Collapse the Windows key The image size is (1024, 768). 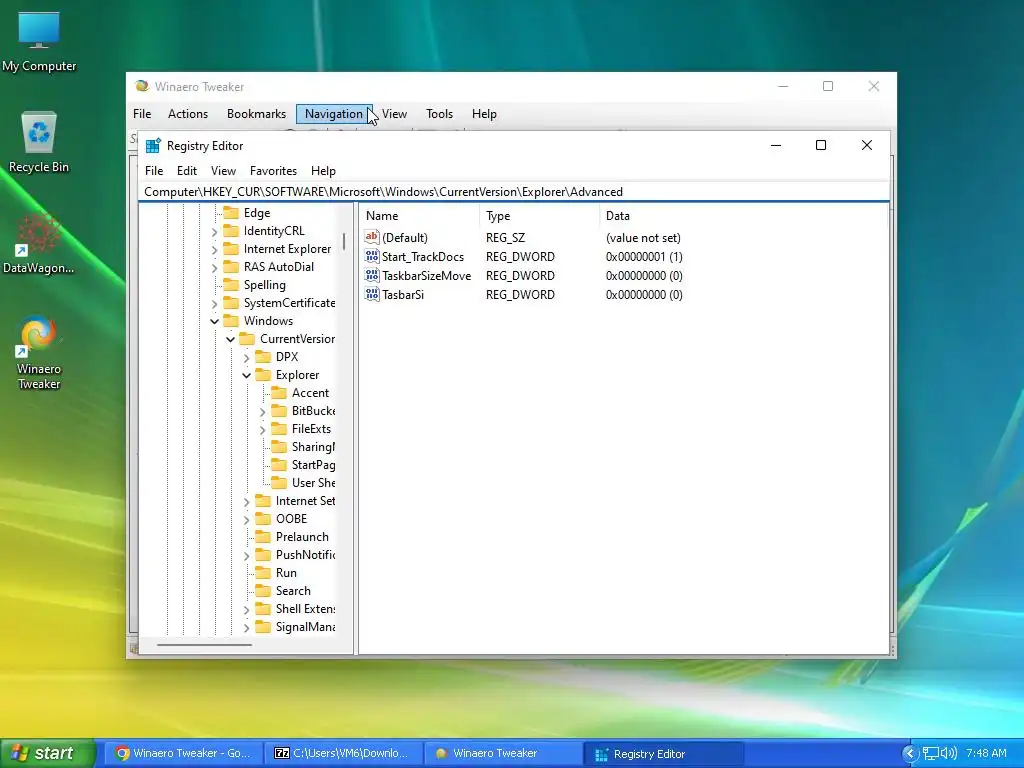point(214,321)
